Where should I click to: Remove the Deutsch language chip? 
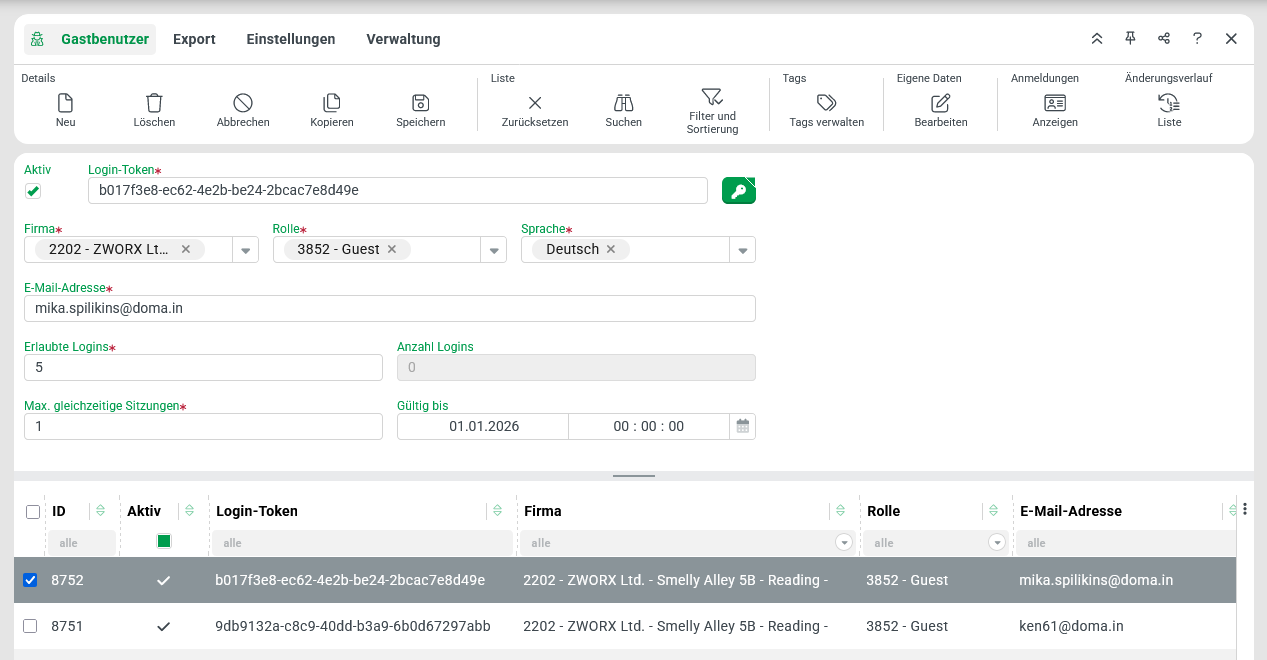(610, 249)
